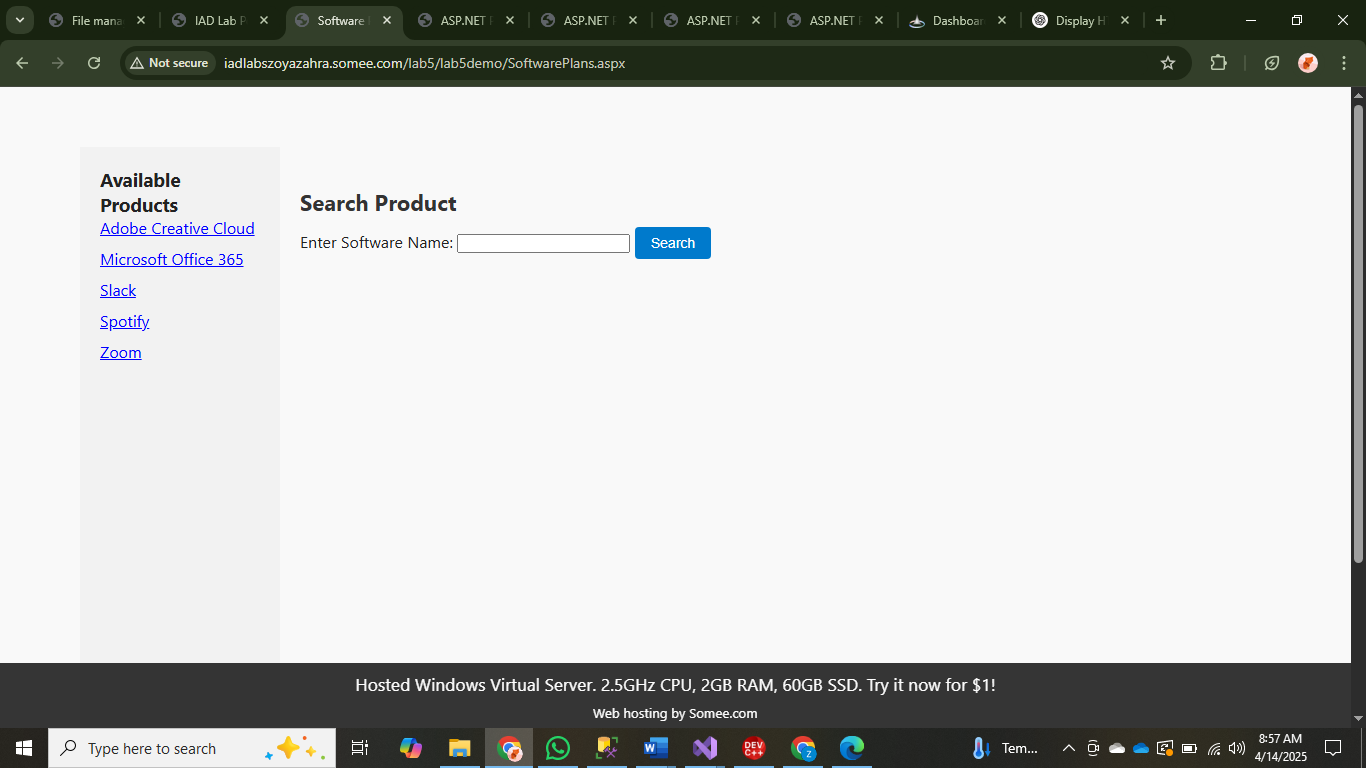
Task: Open File Explorer from the taskbar
Action: pos(459,748)
